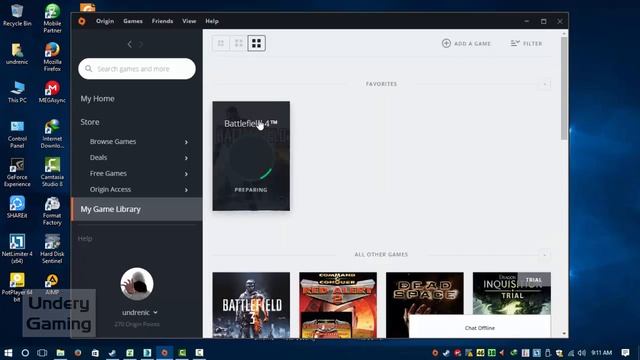Screen dimensions: 640x360
Task: Open the Red Alert 2 game tile
Action: pos(338,305)
